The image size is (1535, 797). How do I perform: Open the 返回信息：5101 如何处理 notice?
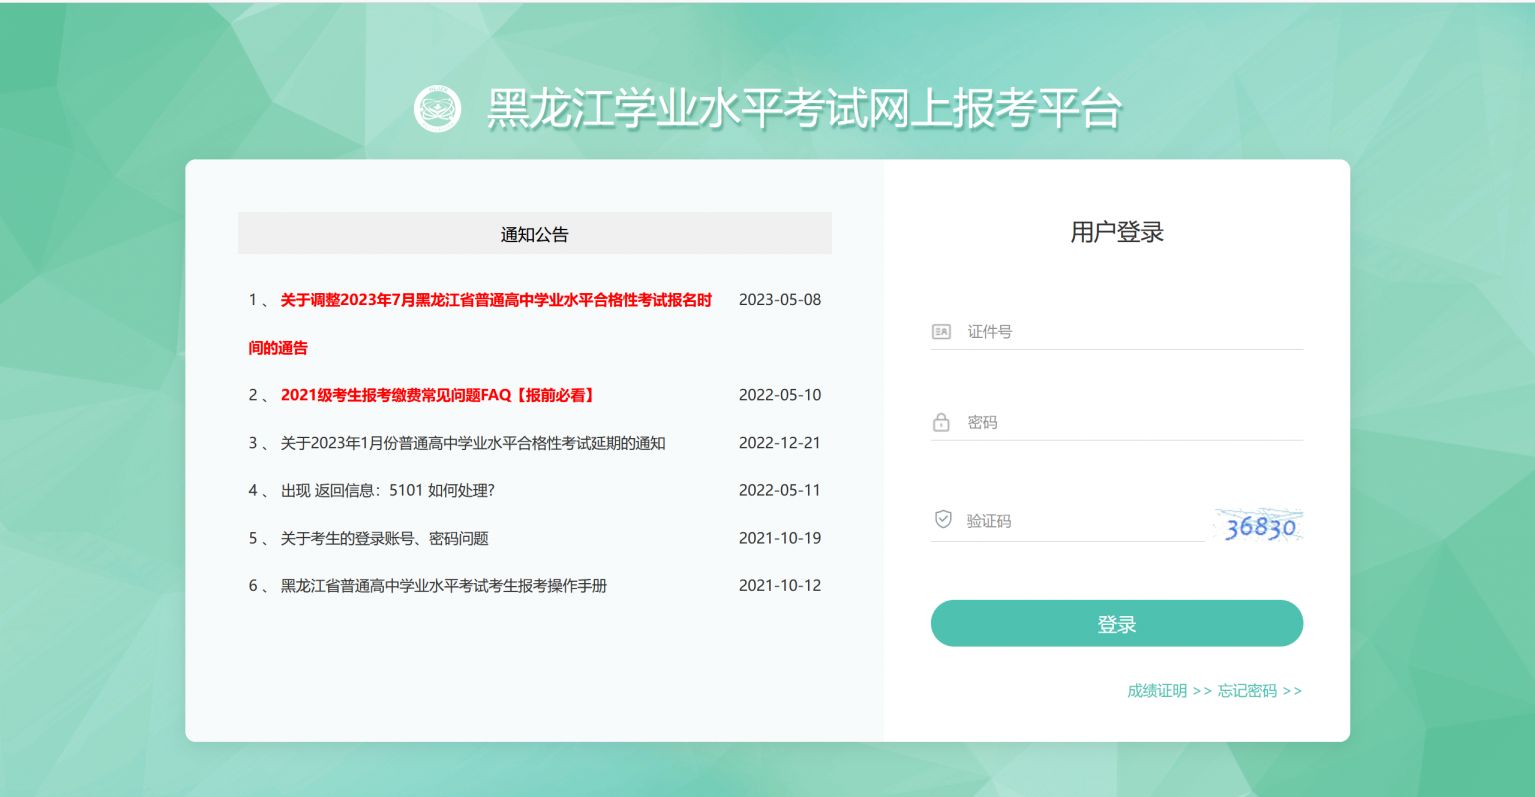[387, 491]
